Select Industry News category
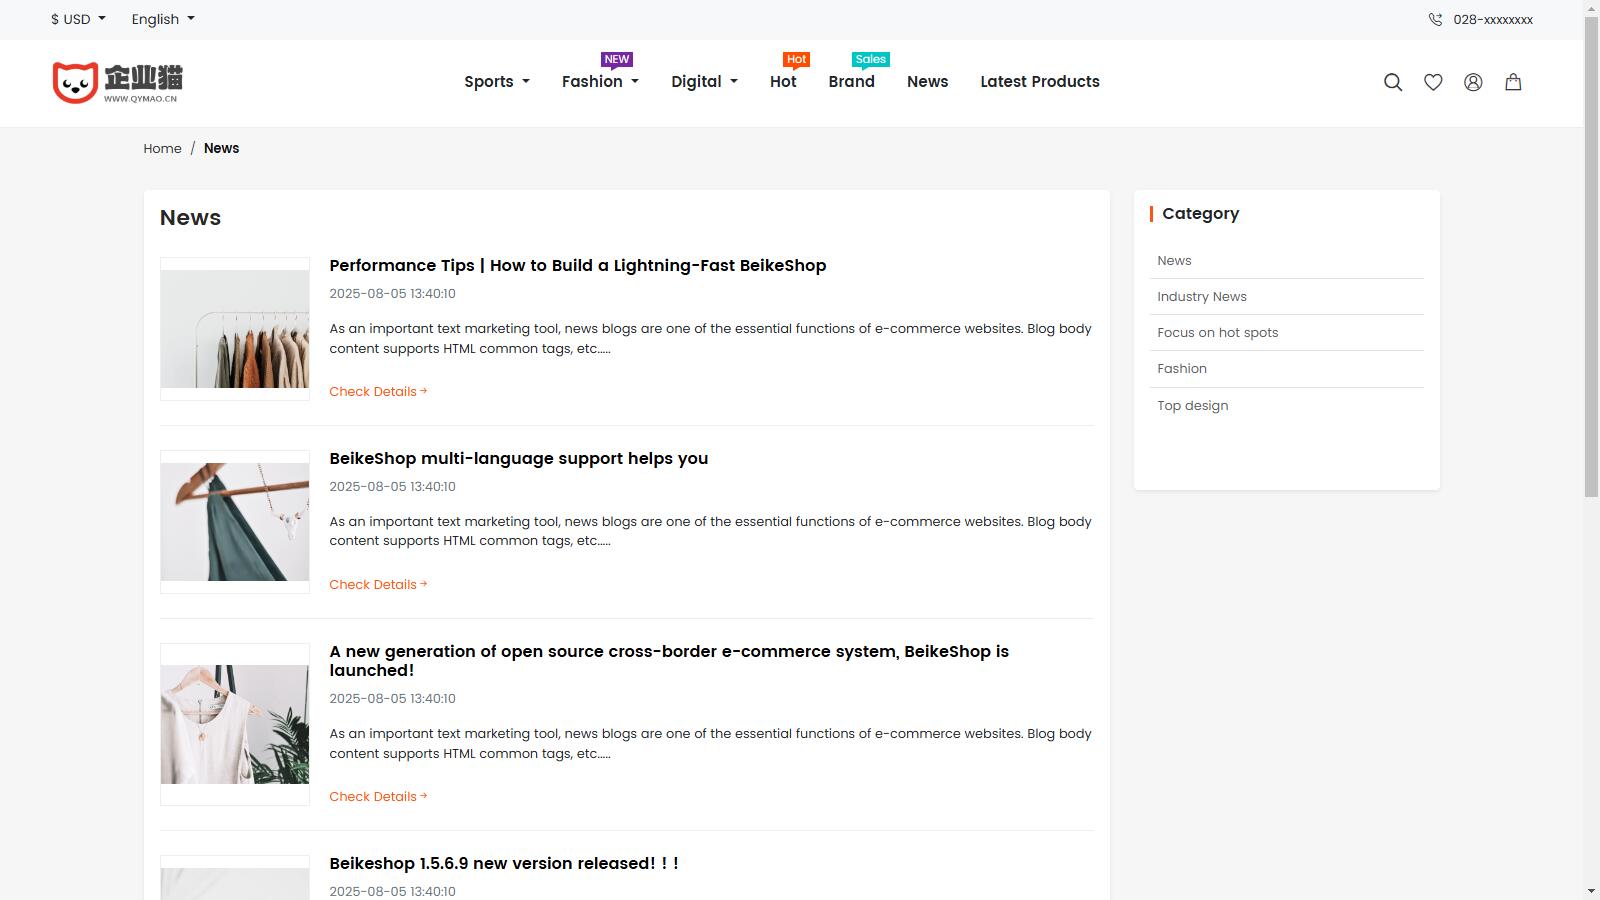 coord(1201,296)
